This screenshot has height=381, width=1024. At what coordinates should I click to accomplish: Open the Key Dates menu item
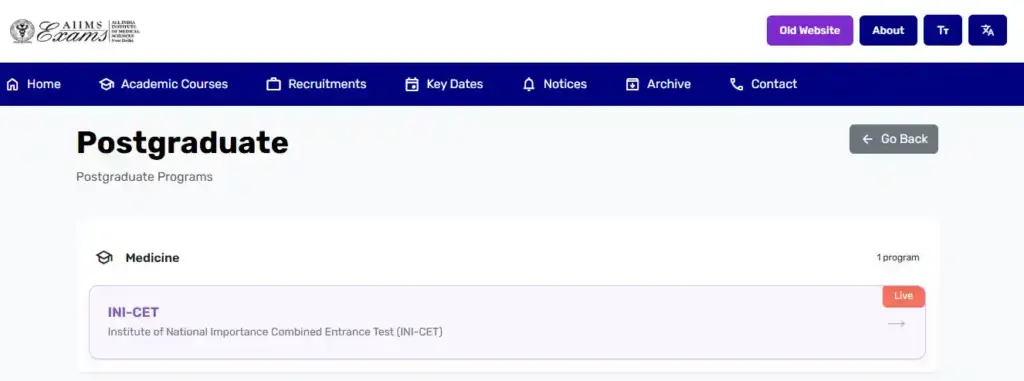444,84
